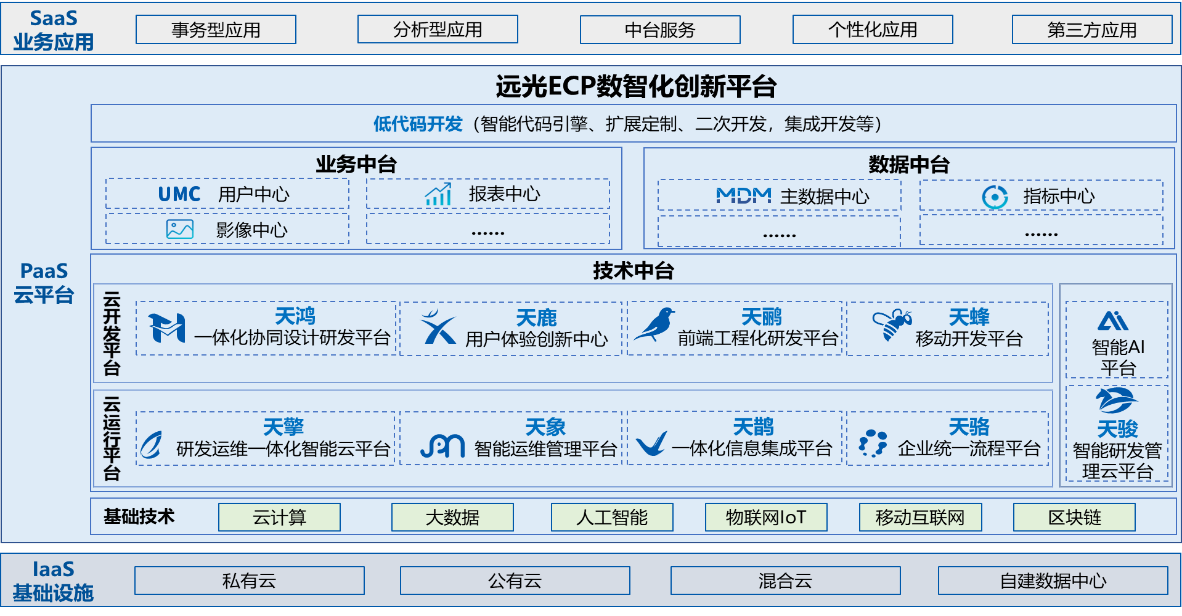Click the 智能运维管理平台 text
Image resolution: width=1182 pixels, height=616 pixels.
pyautogui.click(x=545, y=449)
